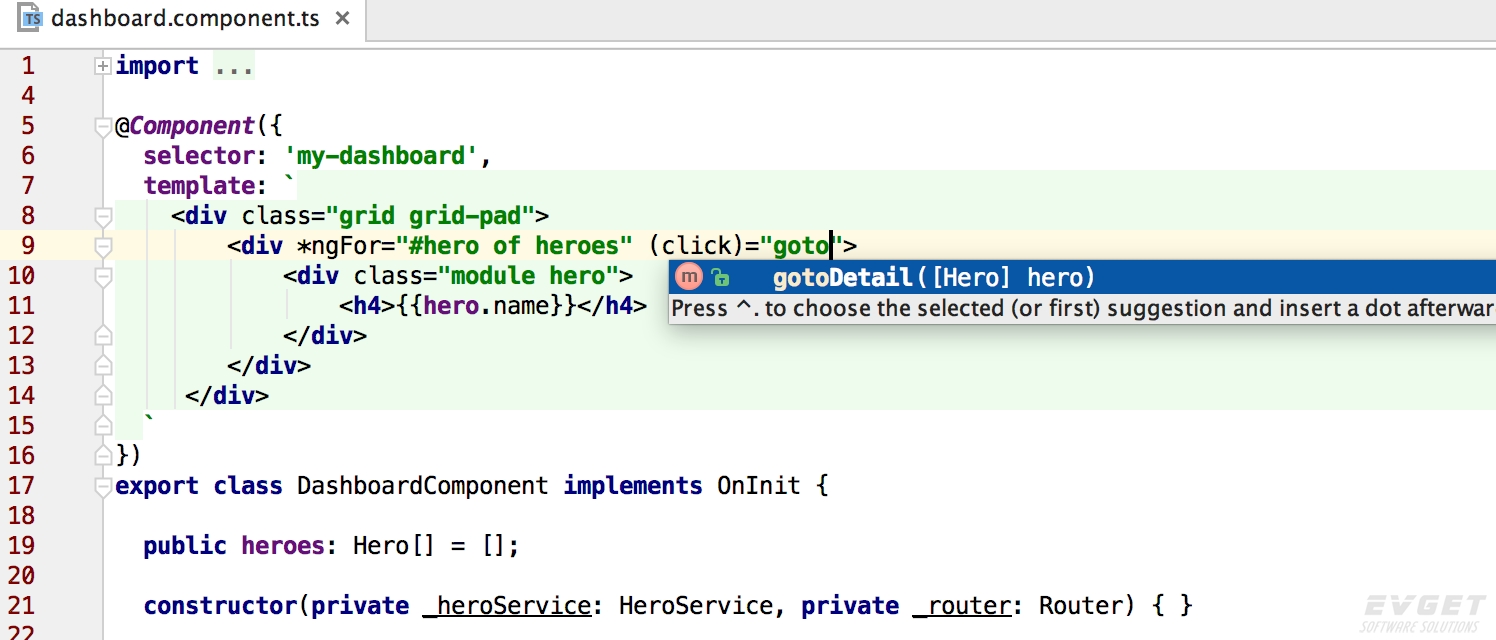Click the fold end marker on line 15
This screenshot has width=1496, height=640.
coord(102,426)
